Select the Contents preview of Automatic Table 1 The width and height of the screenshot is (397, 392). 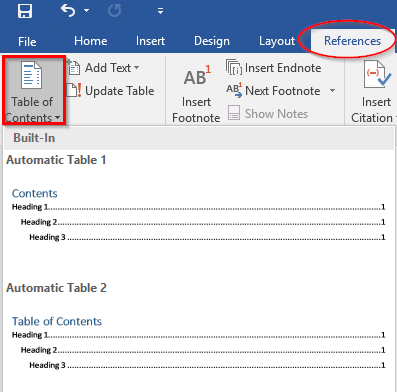(x=35, y=193)
